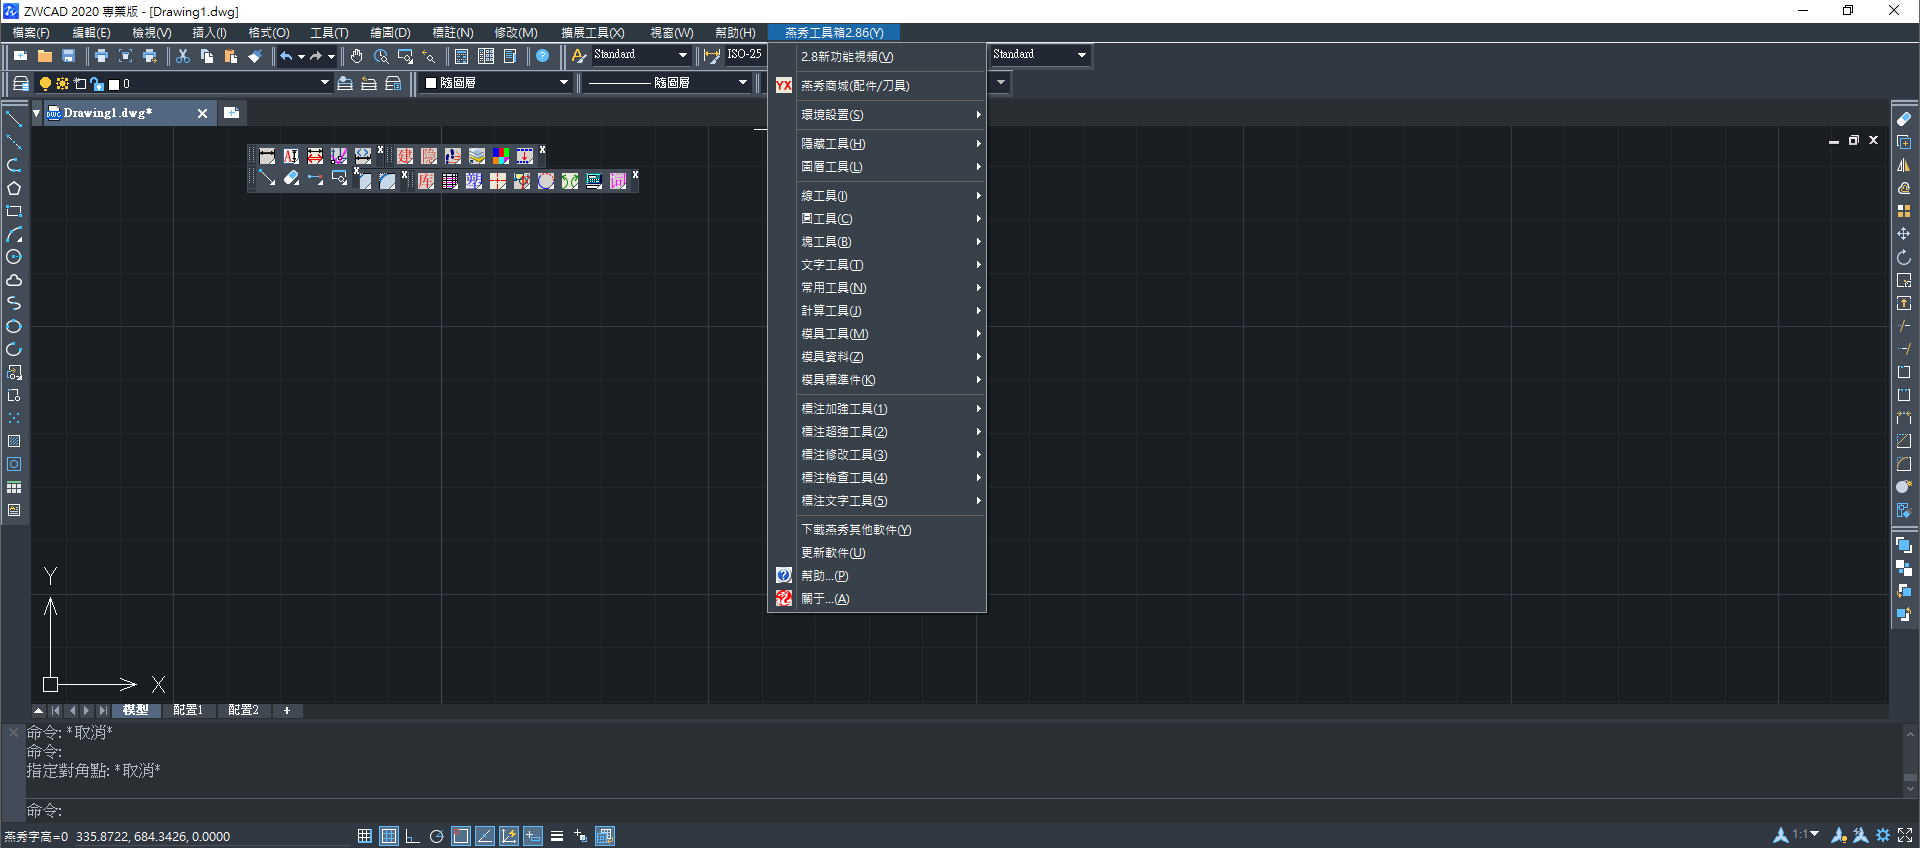1920x848 pixels.
Task: Click the Match Properties brush icon
Action: coord(255,56)
